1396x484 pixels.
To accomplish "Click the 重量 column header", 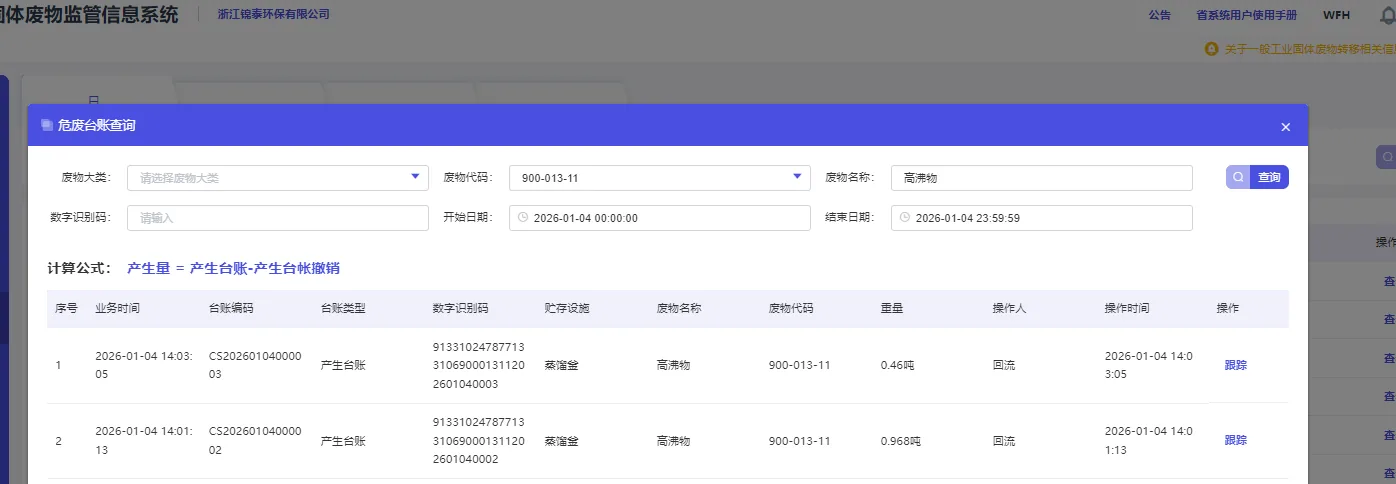I will [x=892, y=308].
